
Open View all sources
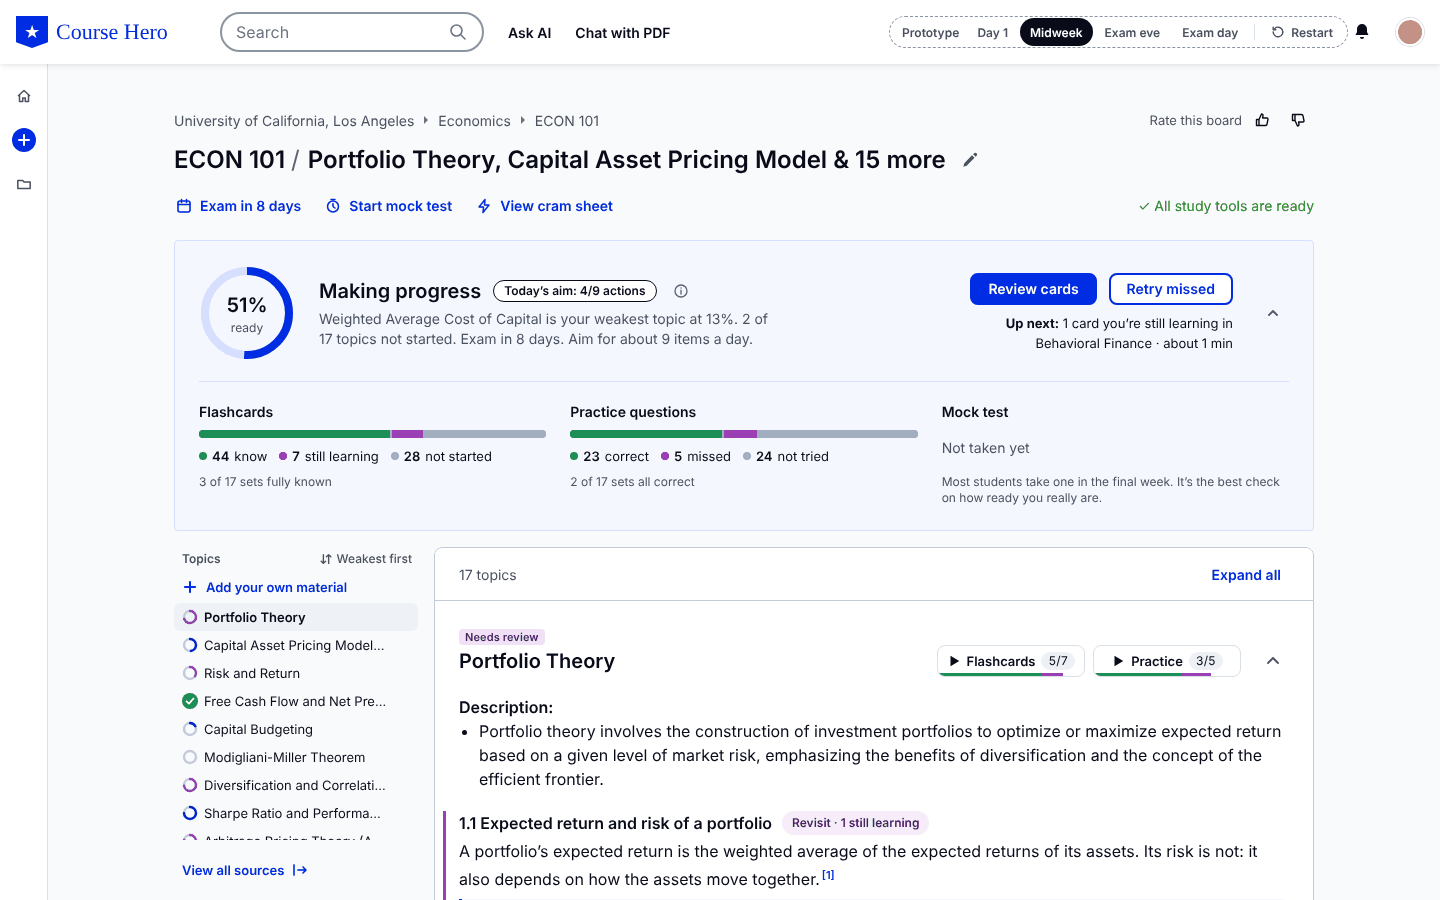pos(245,871)
